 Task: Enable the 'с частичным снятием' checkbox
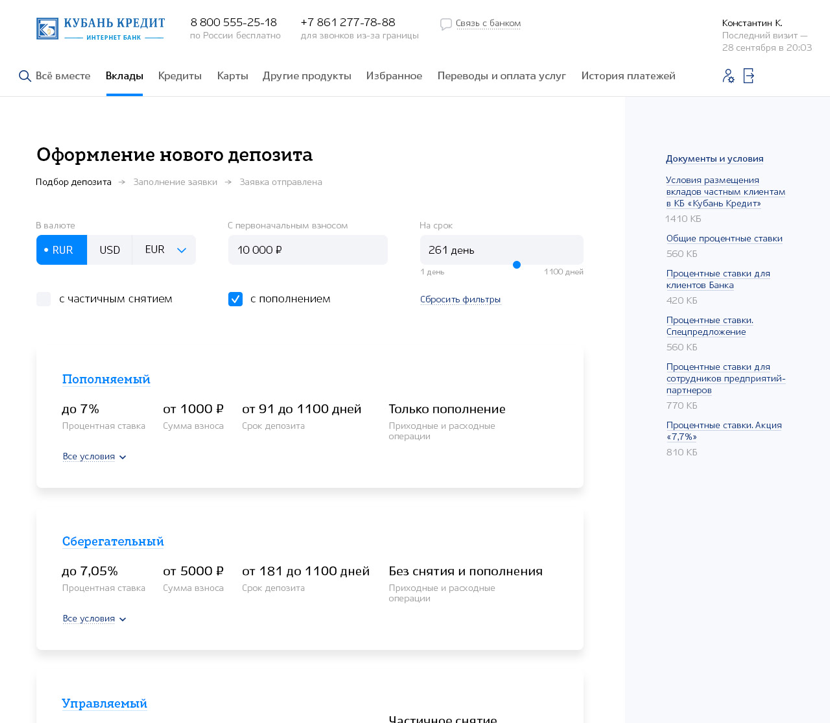coord(44,299)
